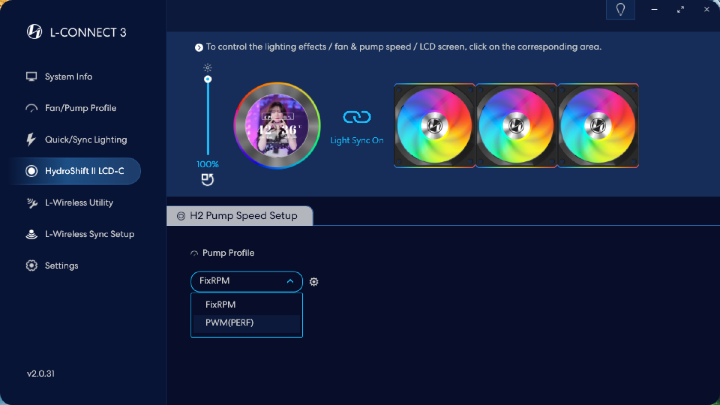Image resolution: width=720 pixels, height=405 pixels.
Task: Click the brightness slider handle
Action: pos(208,79)
